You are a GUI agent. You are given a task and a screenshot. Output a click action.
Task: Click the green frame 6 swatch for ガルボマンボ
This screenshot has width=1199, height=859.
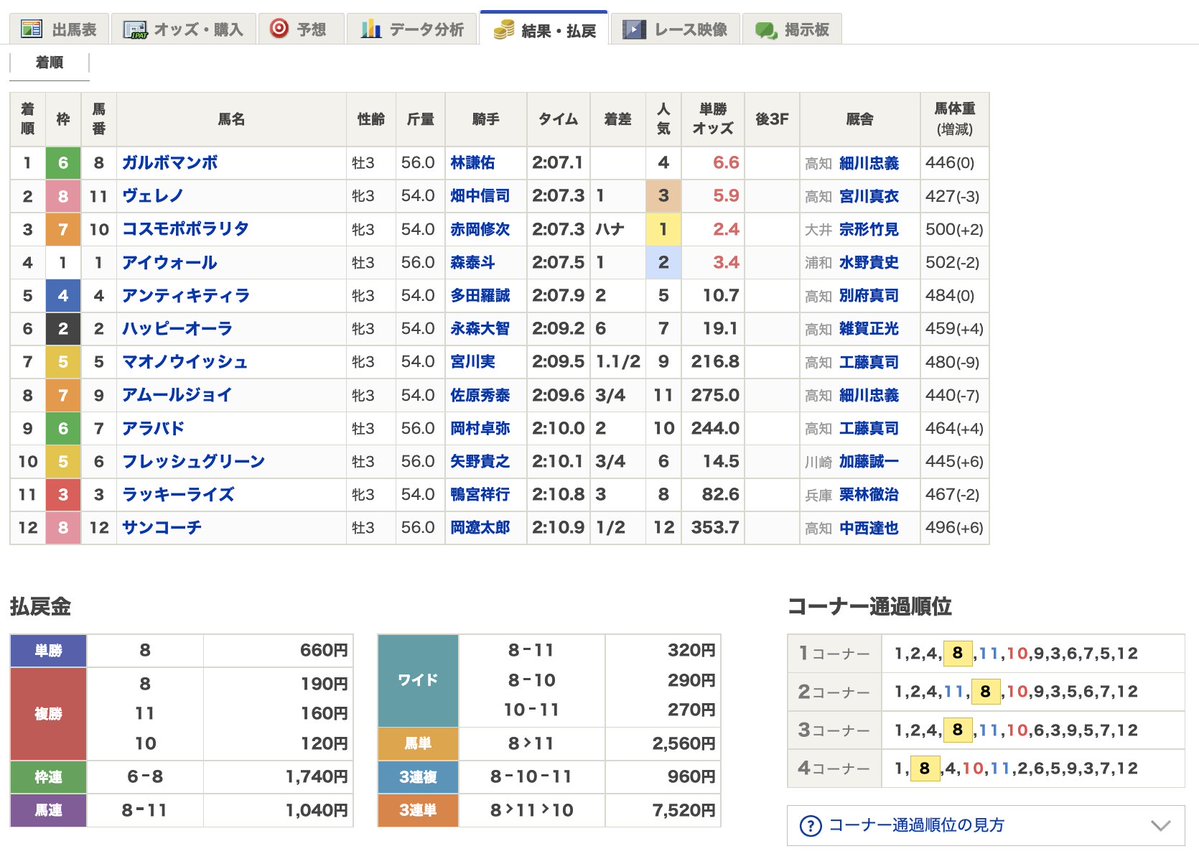[63, 163]
